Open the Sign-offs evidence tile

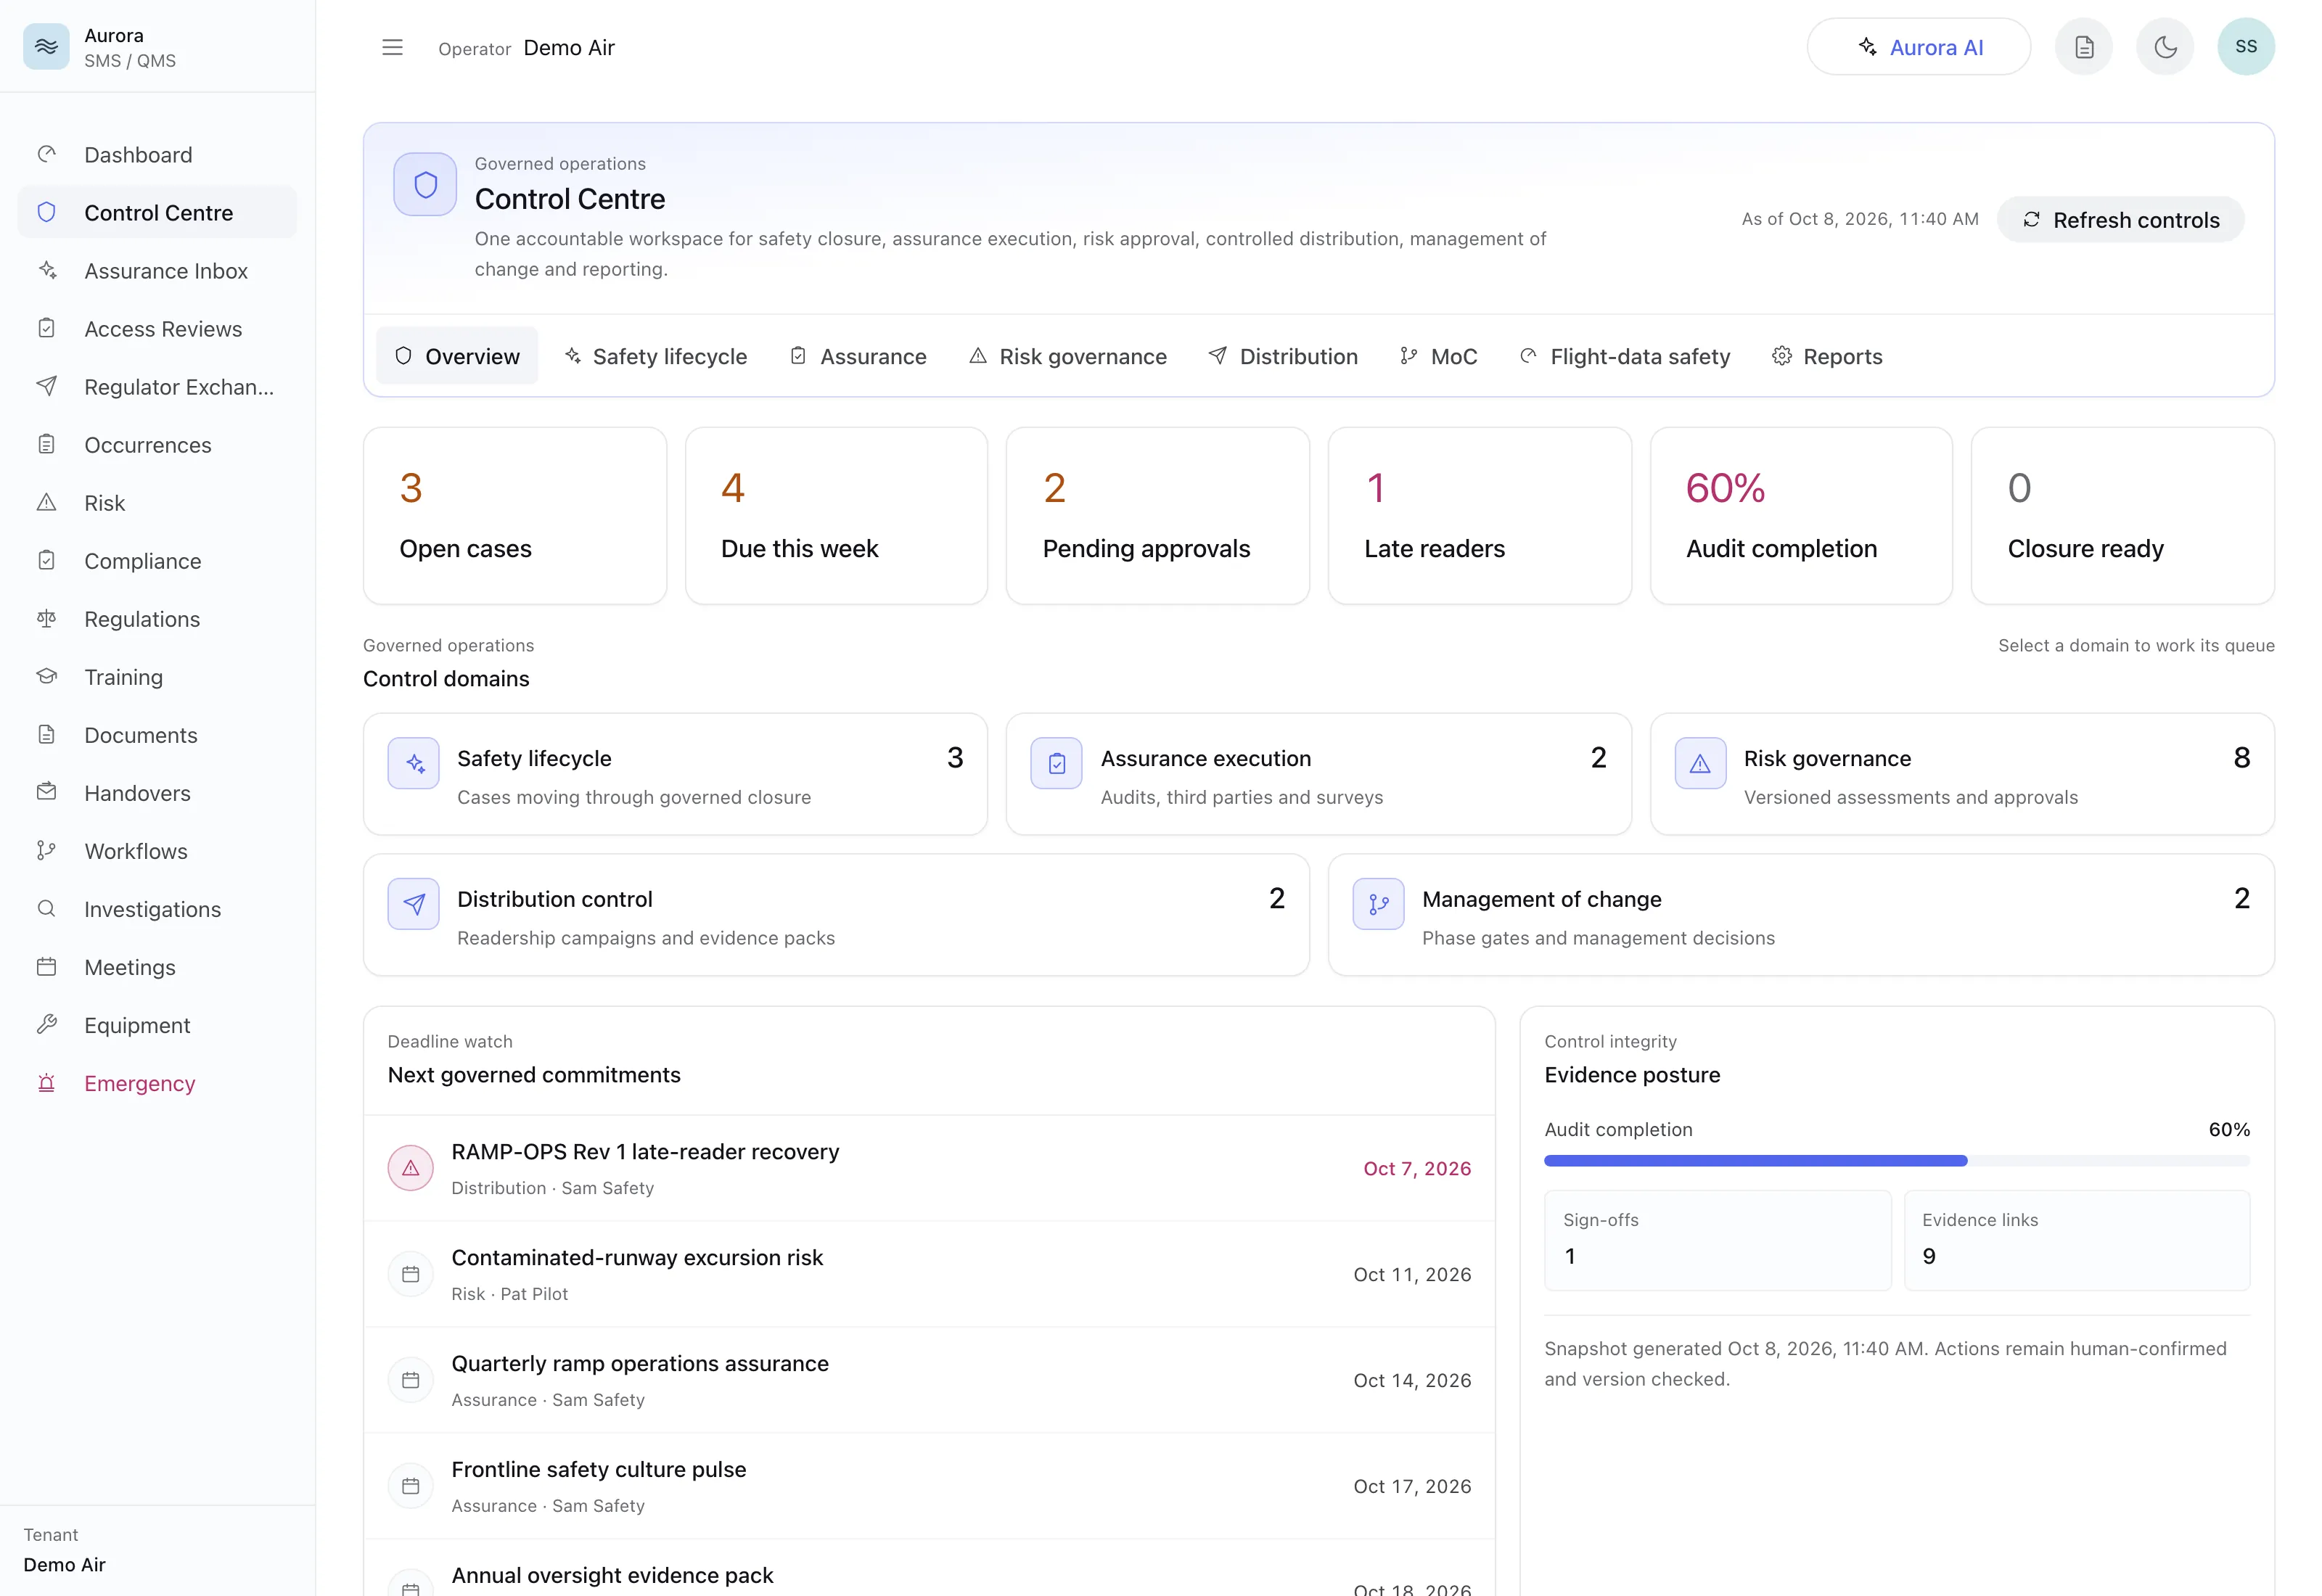pyautogui.click(x=1718, y=1241)
